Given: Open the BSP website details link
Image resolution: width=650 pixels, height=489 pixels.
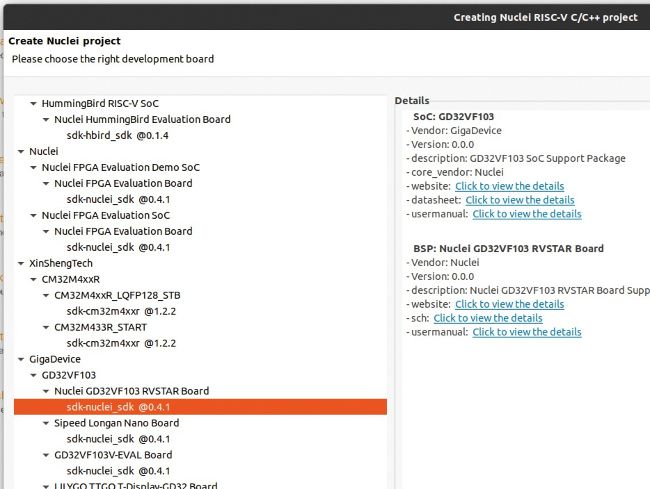Looking at the screenshot, I should click(x=509, y=304).
